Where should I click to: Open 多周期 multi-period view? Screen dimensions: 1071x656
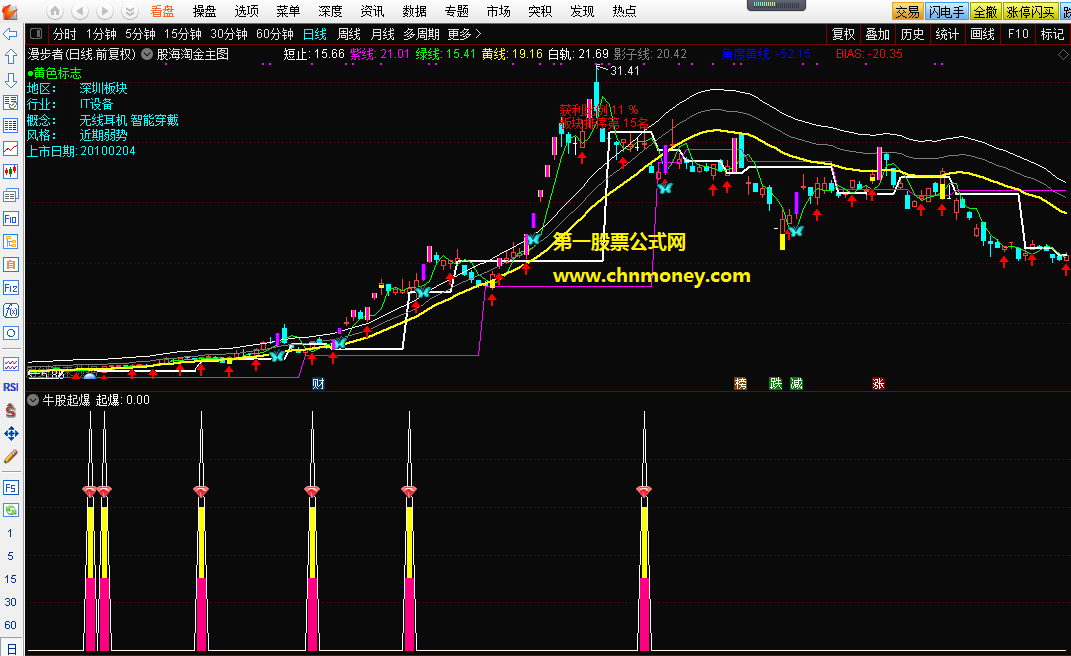[421, 34]
